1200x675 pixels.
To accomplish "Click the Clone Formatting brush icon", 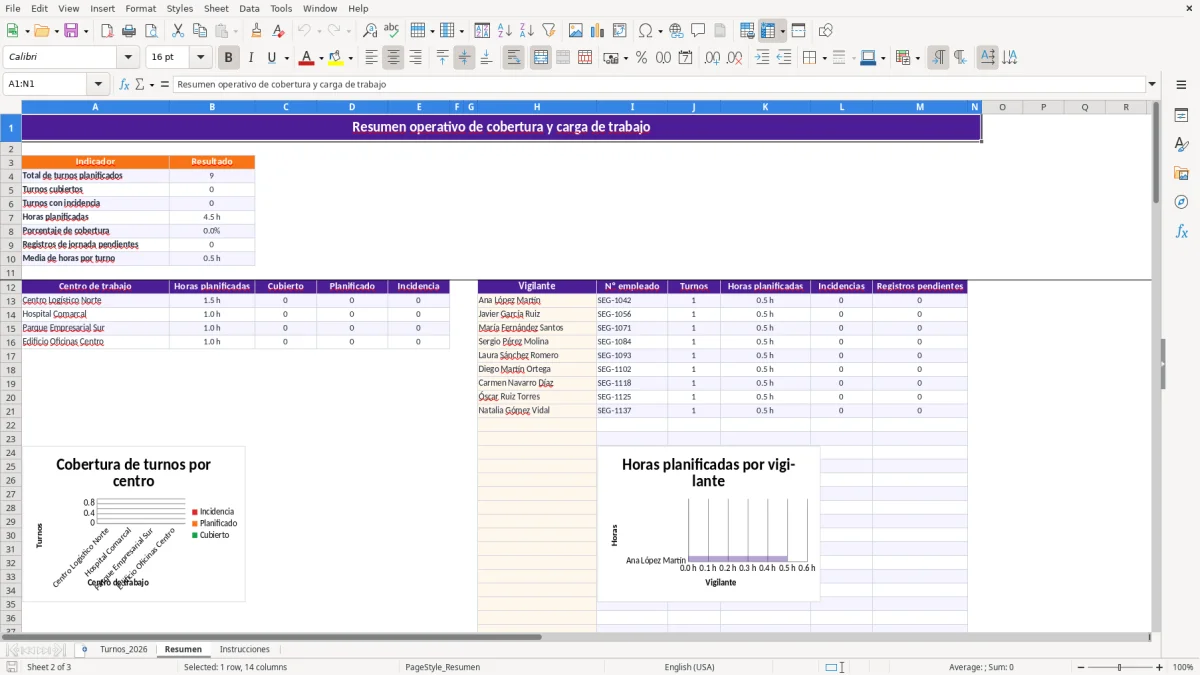I will 257,31.
